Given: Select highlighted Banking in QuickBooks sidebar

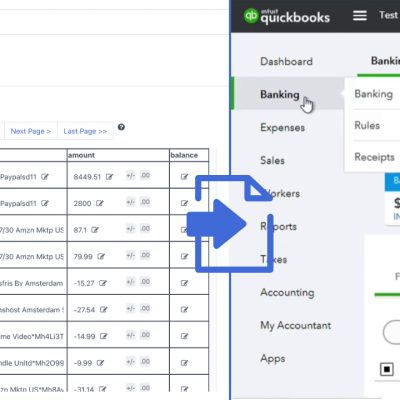Looking at the screenshot, I should click(280, 95).
